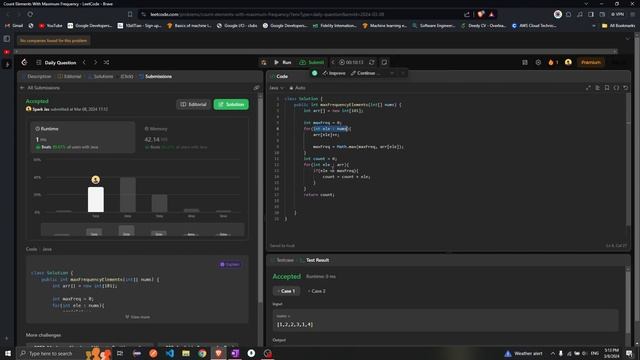This screenshot has height=360, width=640.
Task: Open the YouTube bookmark
Action: (x=50, y=25)
